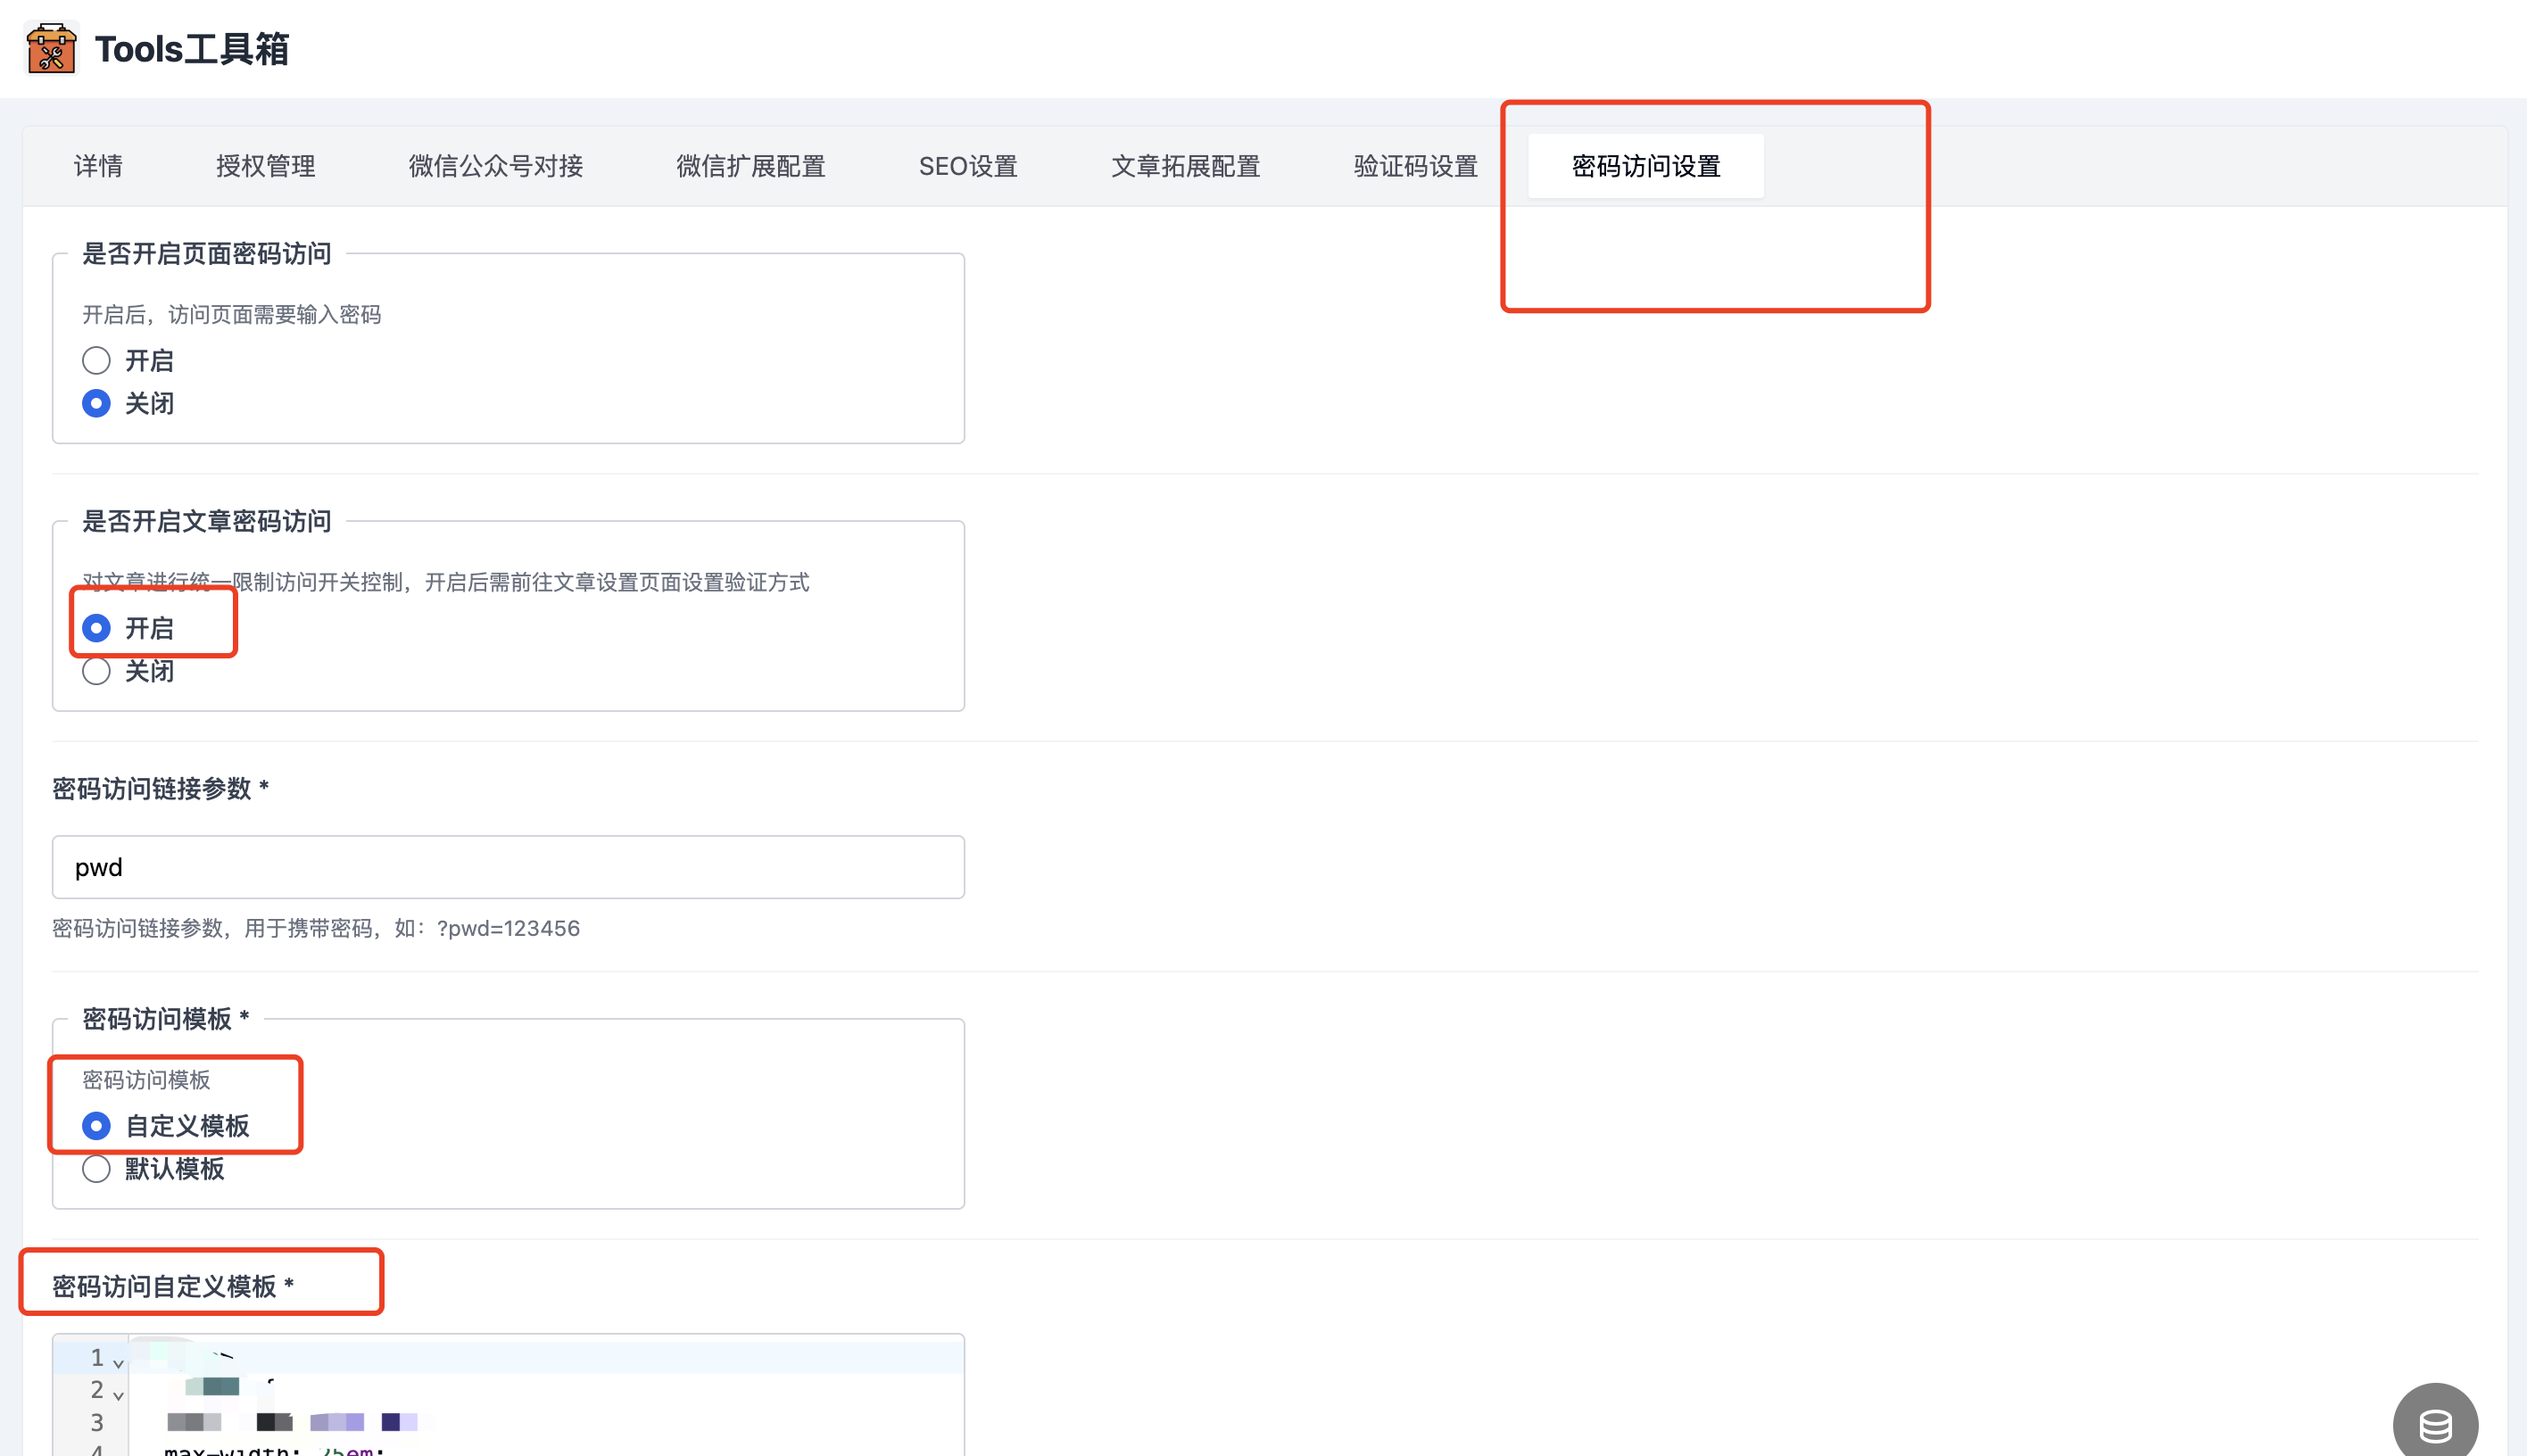Screen dimensions: 2527x1456
Task: Click the 密码访问链接参数 field label
Action: tap(160, 789)
